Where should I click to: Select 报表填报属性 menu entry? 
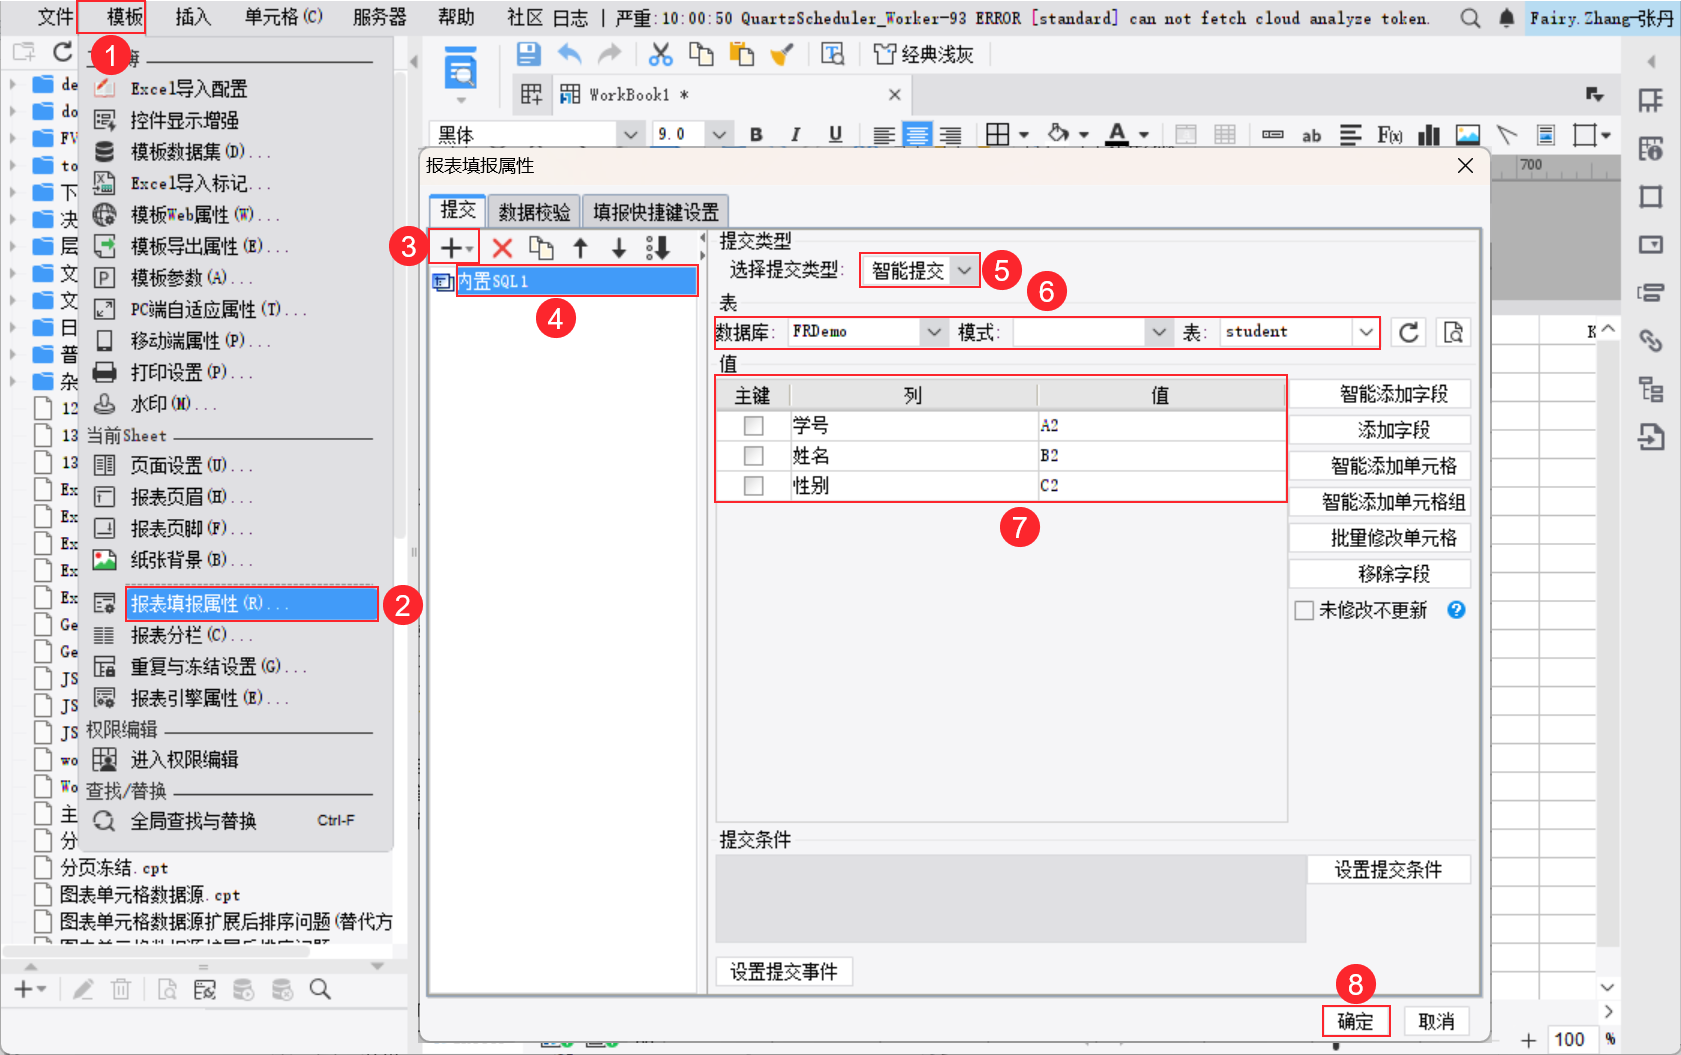tap(252, 604)
